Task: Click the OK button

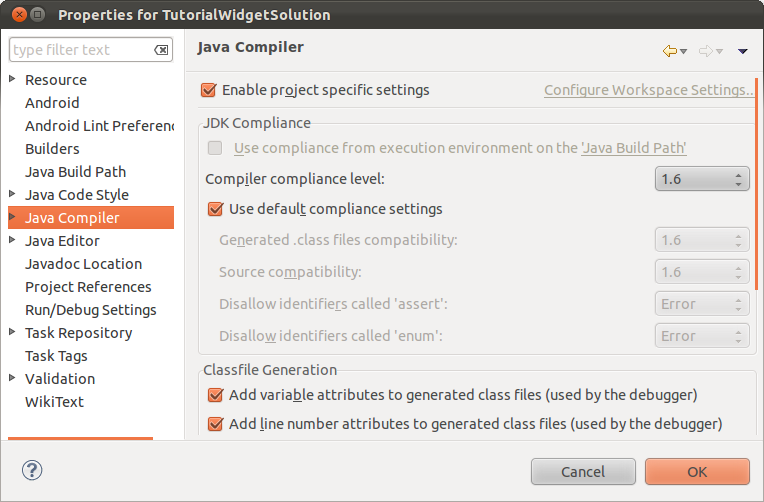Action: [697, 471]
